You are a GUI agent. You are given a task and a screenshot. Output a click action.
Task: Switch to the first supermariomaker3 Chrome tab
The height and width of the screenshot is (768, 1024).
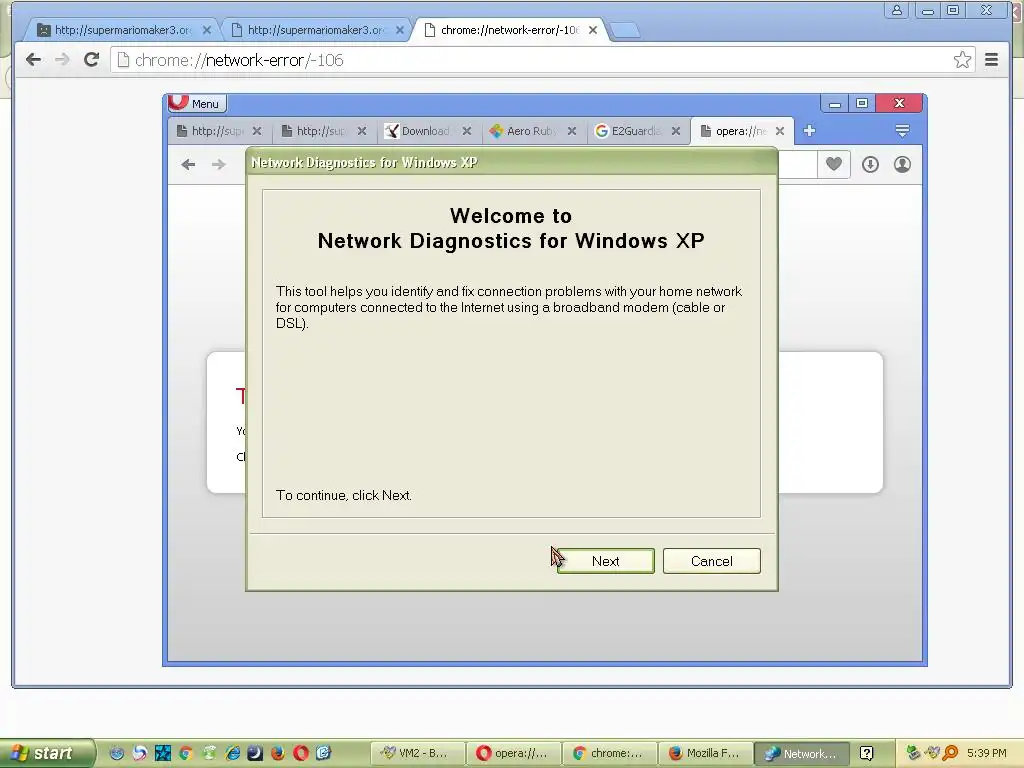123,30
